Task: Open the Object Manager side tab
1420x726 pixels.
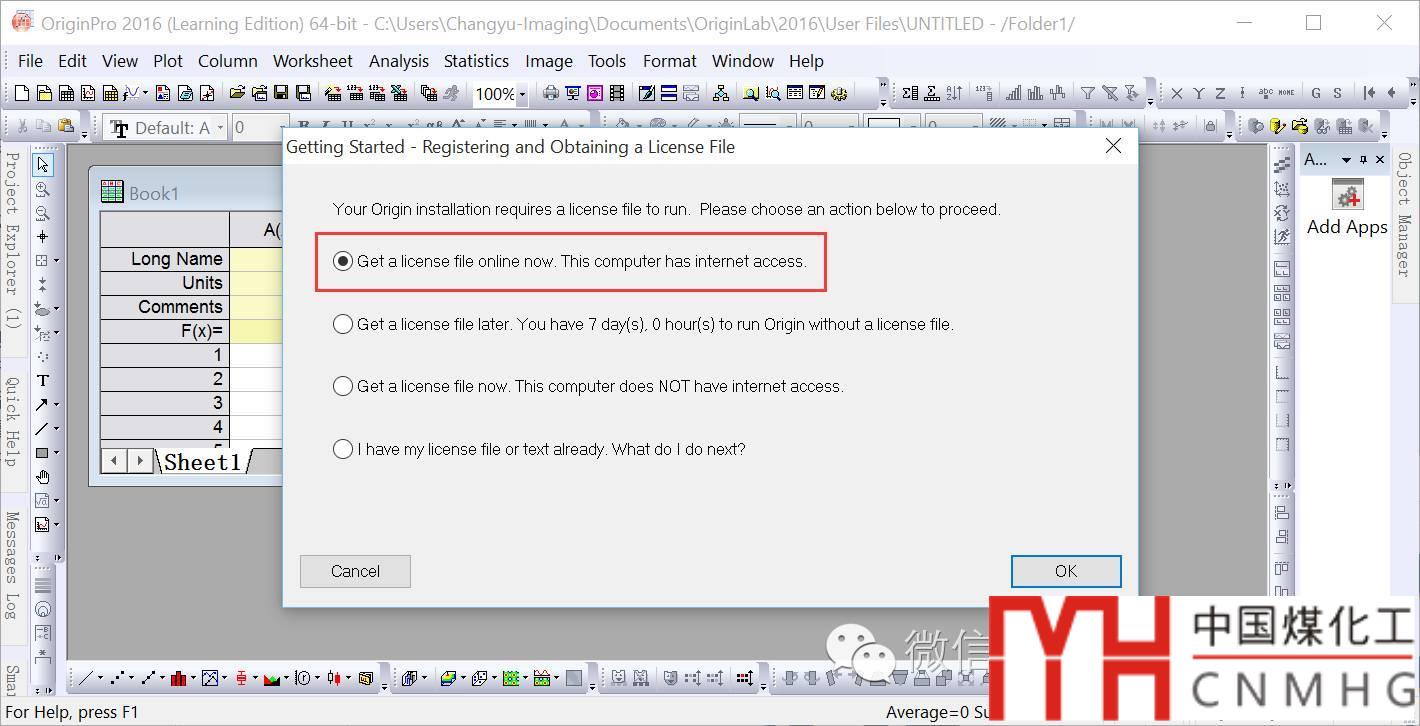Action: coord(1404,214)
